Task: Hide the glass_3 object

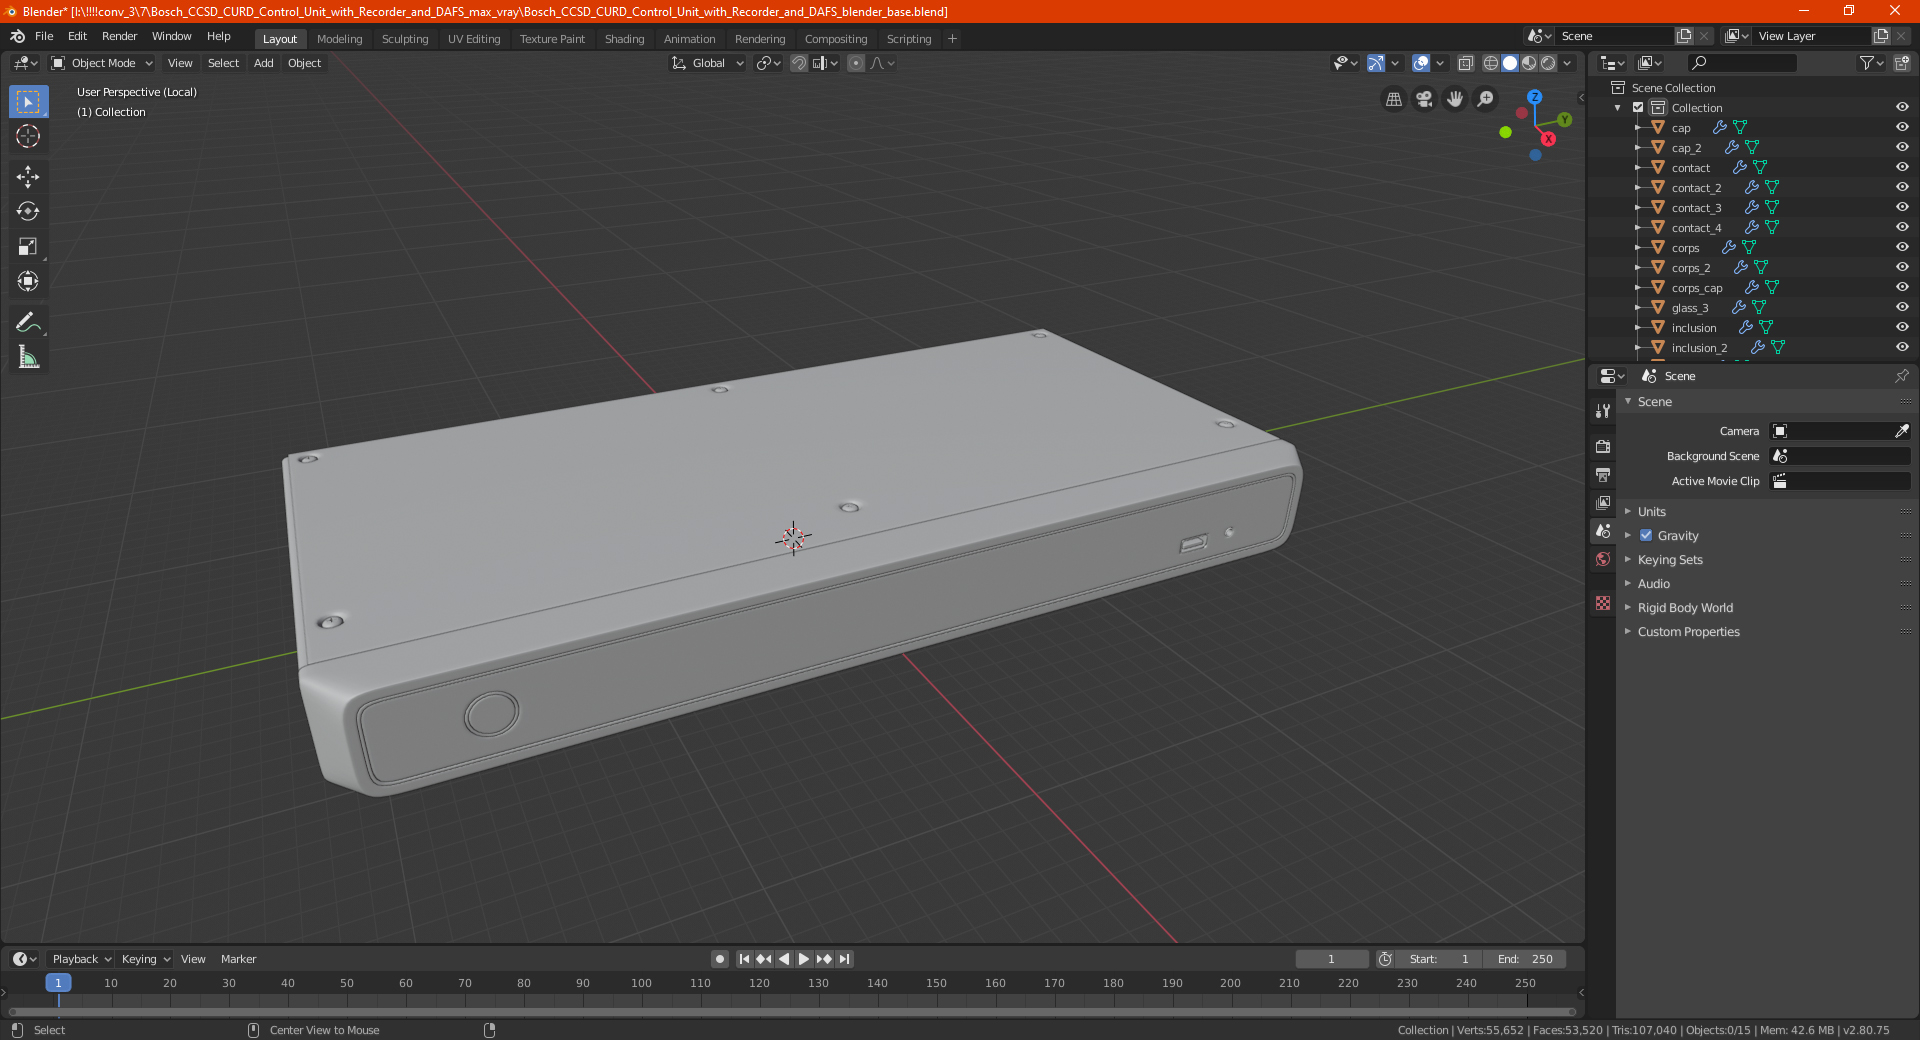Action: [1902, 307]
